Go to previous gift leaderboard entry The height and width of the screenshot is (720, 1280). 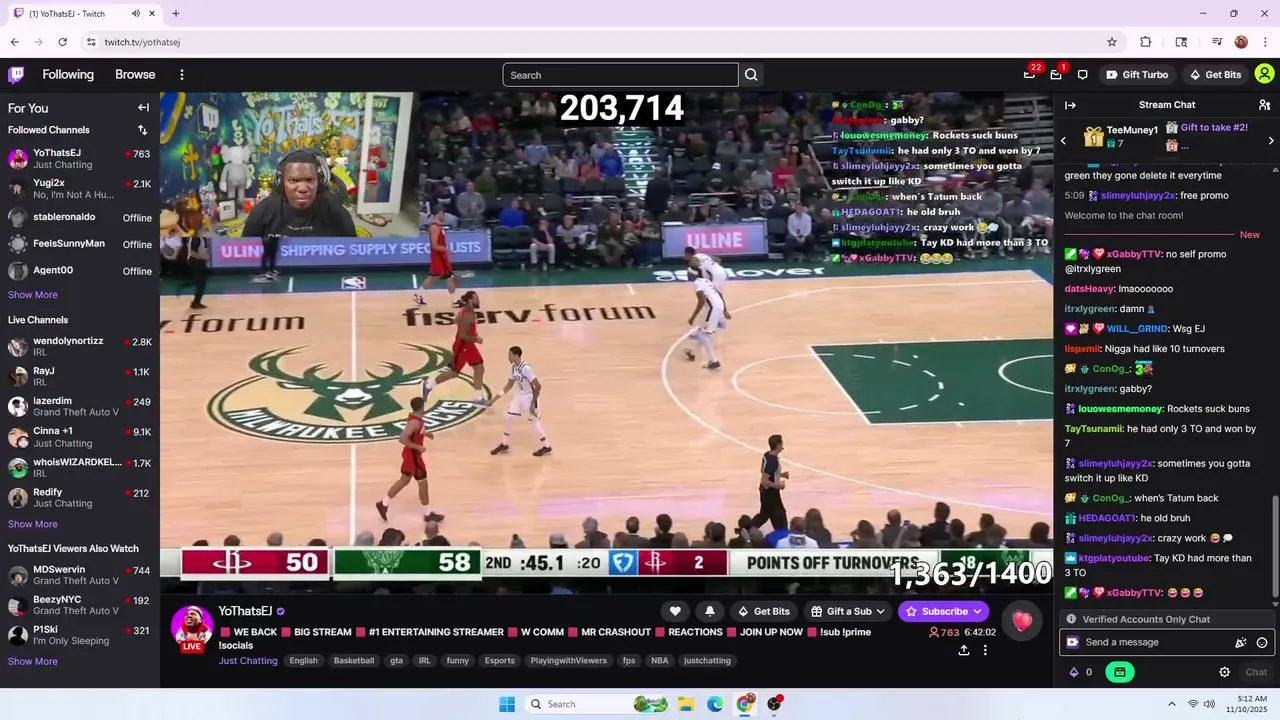coord(1064,140)
